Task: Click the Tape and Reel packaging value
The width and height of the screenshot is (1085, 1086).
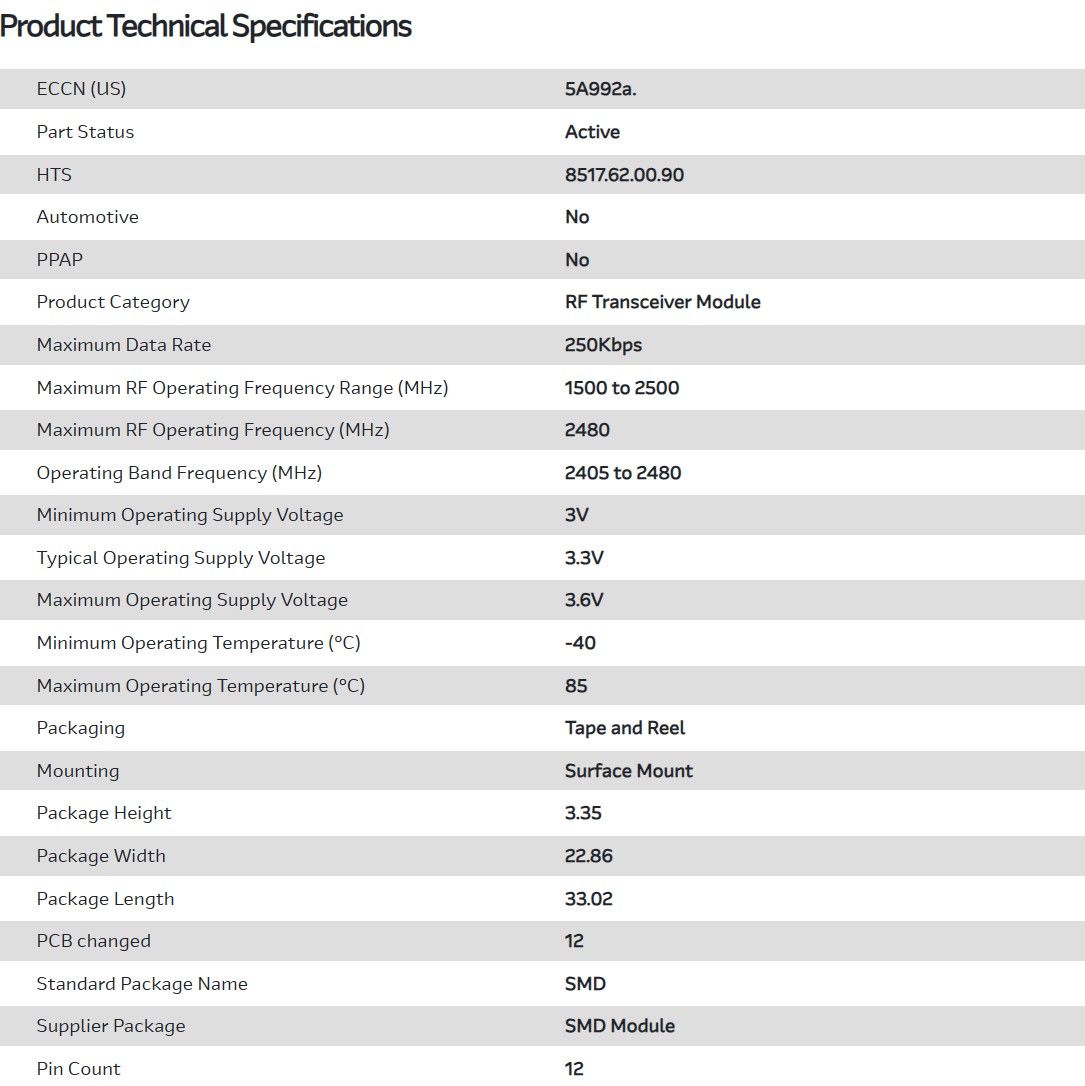Action: [x=625, y=728]
